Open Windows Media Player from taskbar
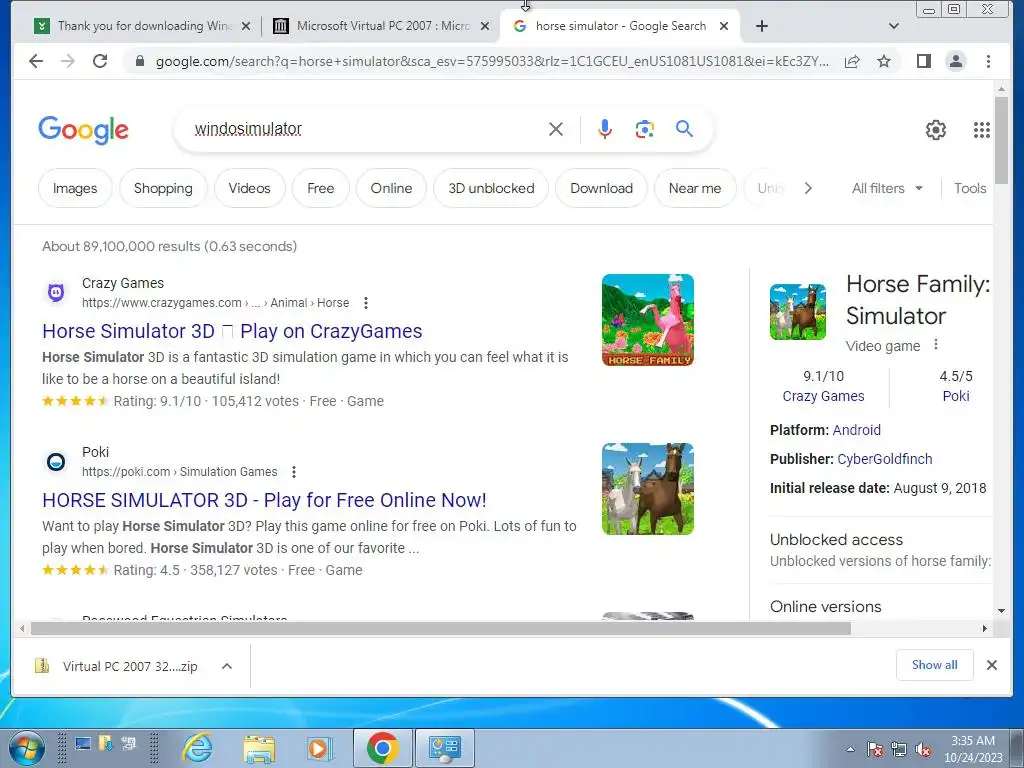Image resolution: width=1024 pixels, height=768 pixels. [x=320, y=748]
